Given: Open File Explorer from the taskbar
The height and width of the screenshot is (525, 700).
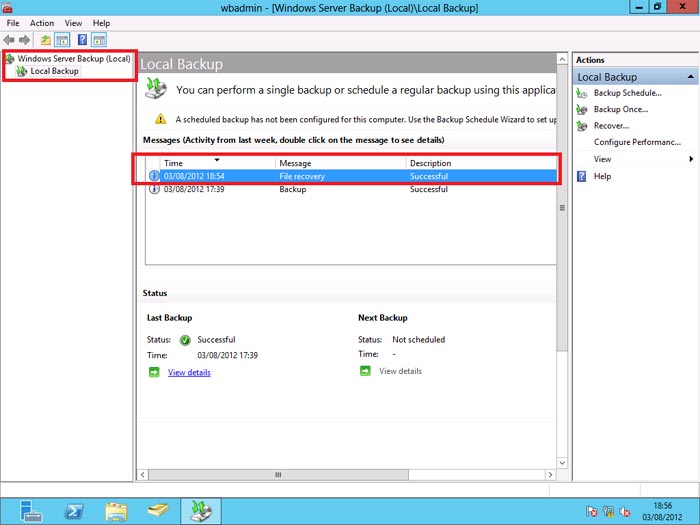Looking at the screenshot, I should tap(116, 511).
